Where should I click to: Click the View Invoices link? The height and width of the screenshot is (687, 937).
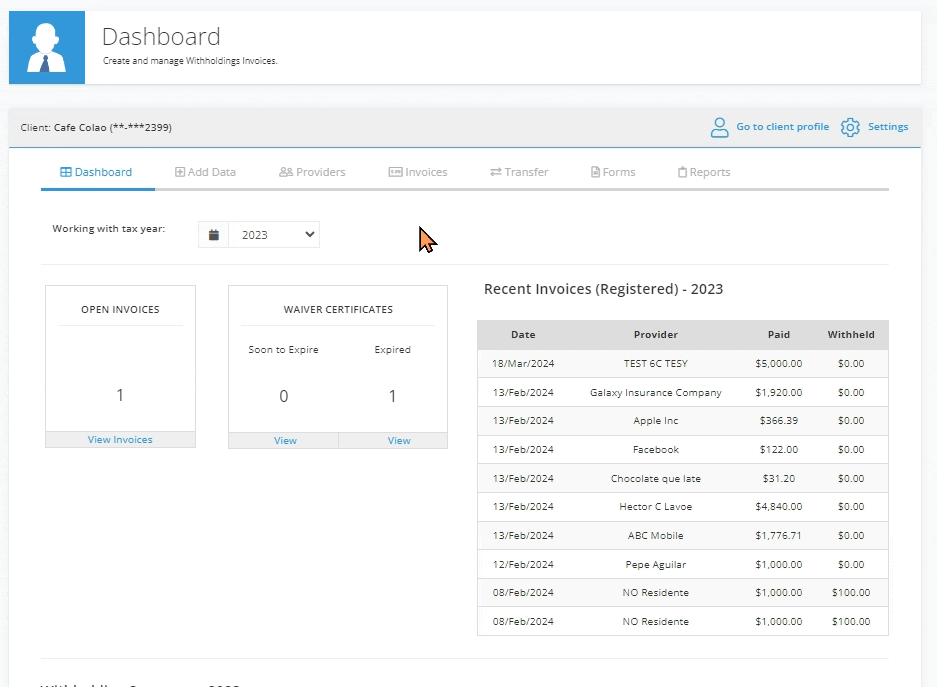point(120,440)
